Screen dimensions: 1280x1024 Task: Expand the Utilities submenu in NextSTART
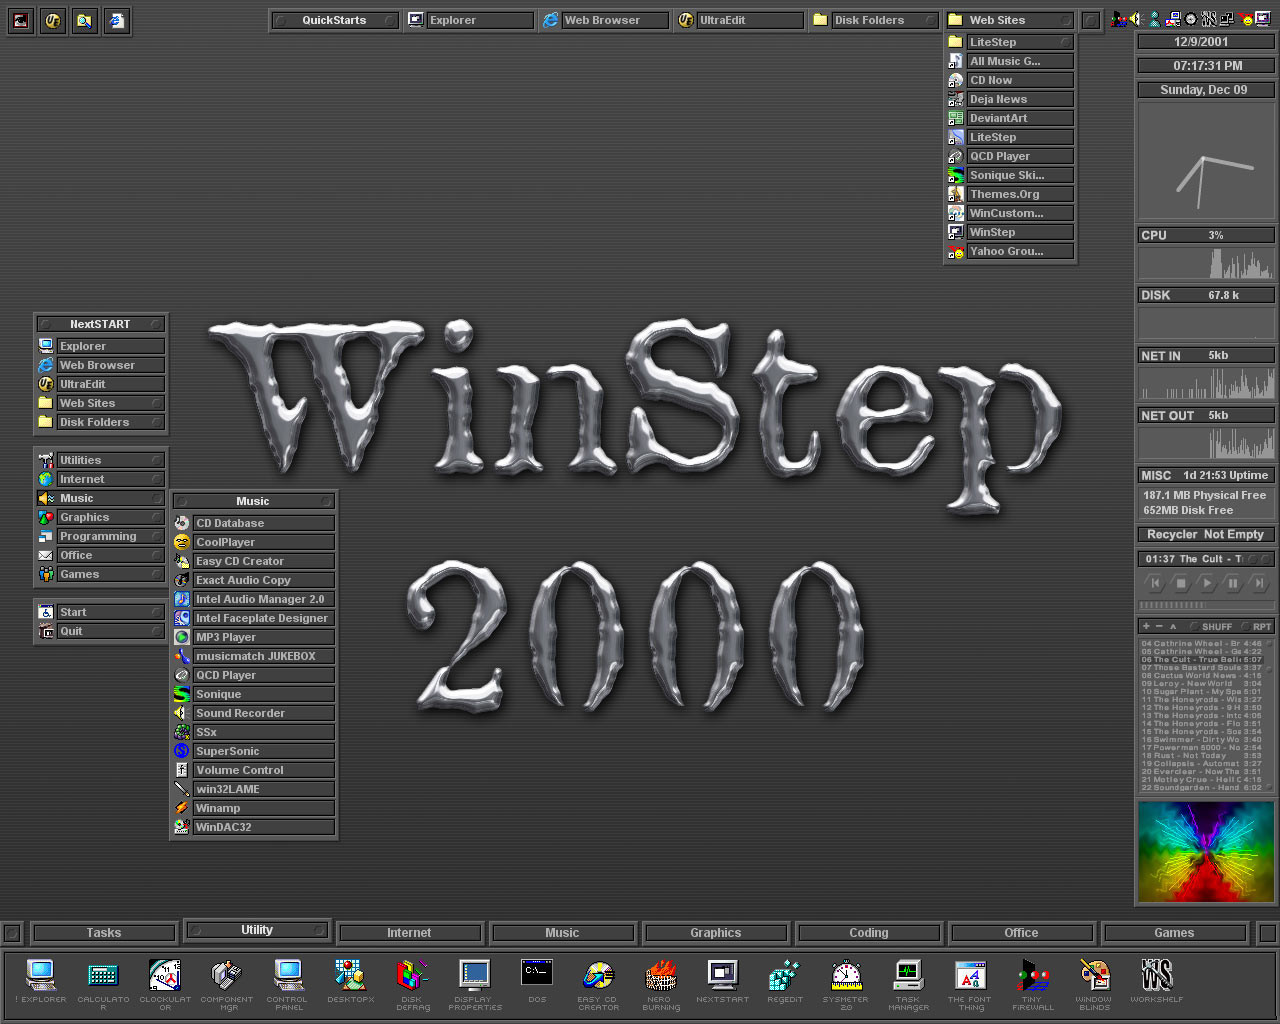[x=100, y=460]
